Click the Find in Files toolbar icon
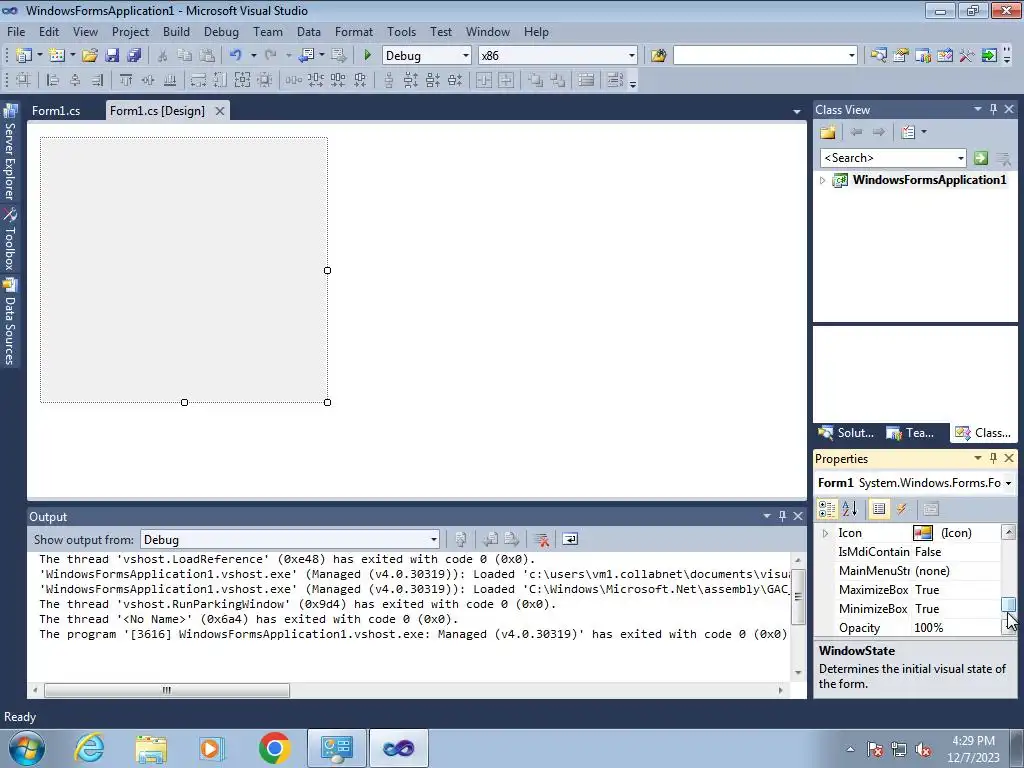1024x768 pixels. [x=658, y=56]
